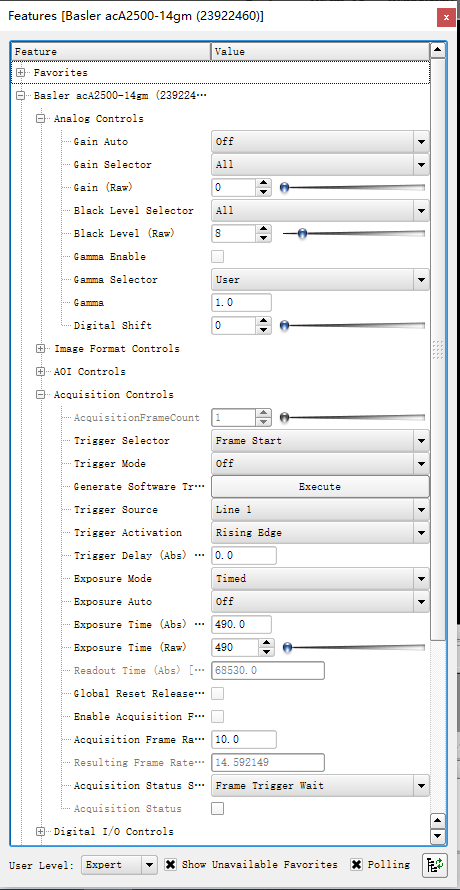The height and width of the screenshot is (890, 460).
Task: Toggle Global Reset Release checkbox
Action: click(x=218, y=694)
